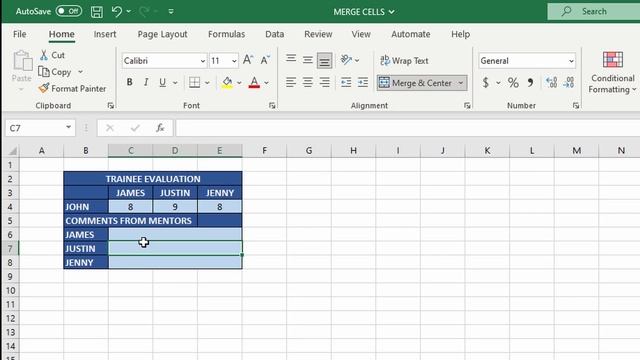Open the File tab

(x=20, y=34)
